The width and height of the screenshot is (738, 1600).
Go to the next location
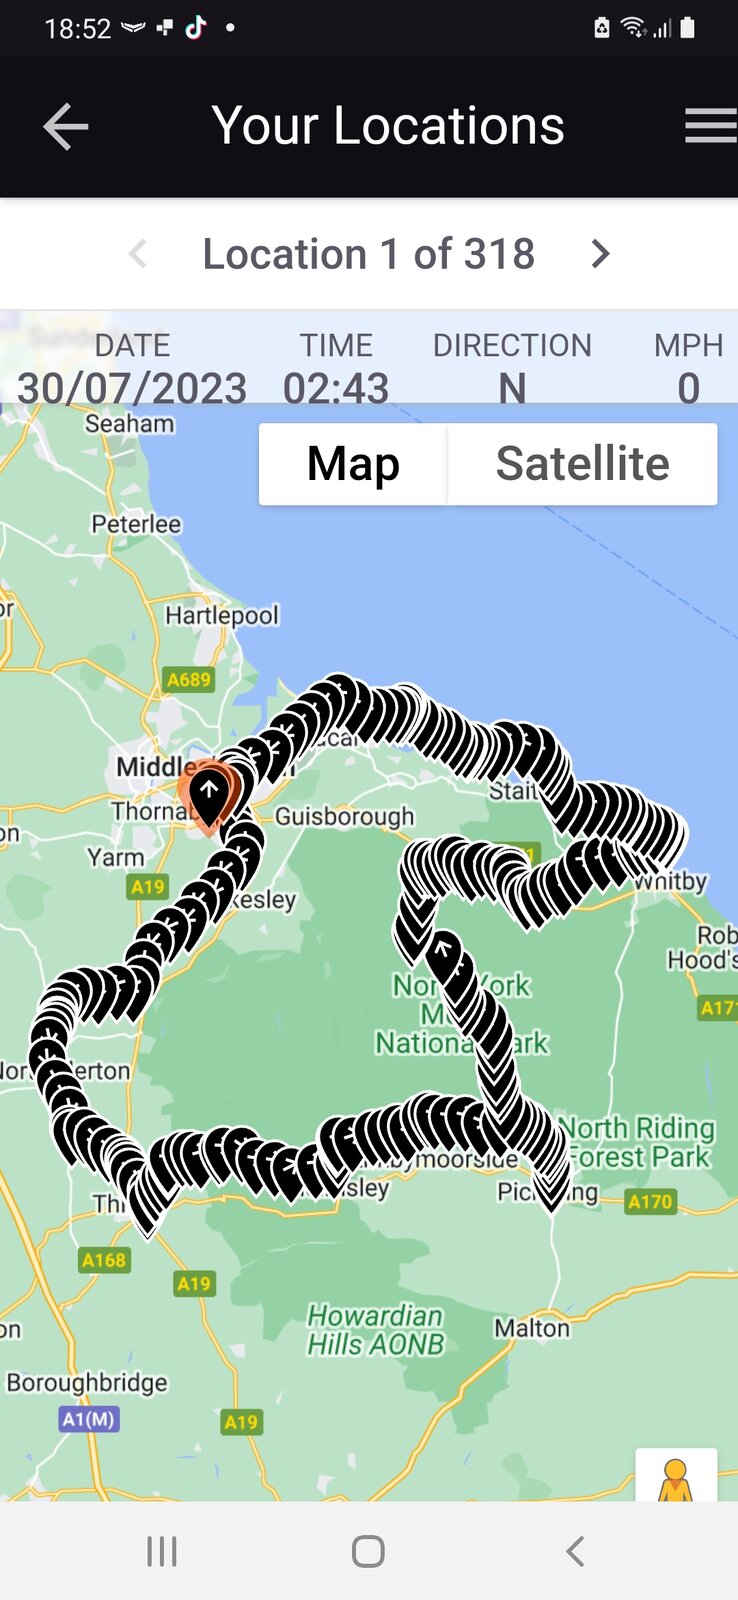[600, 254]
